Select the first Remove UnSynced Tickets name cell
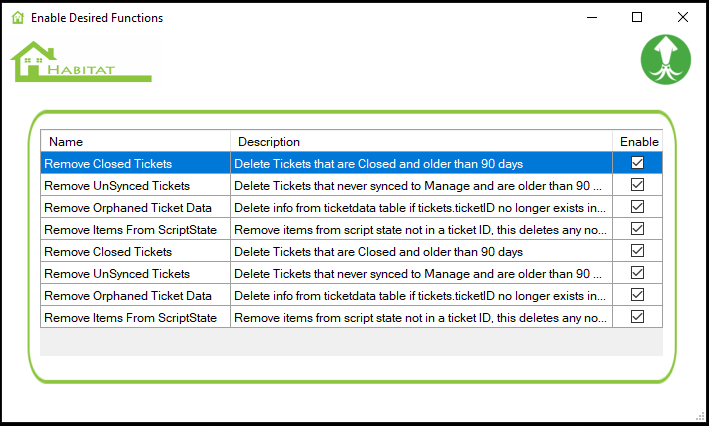The image size is (709, 426). coord(117,185)
